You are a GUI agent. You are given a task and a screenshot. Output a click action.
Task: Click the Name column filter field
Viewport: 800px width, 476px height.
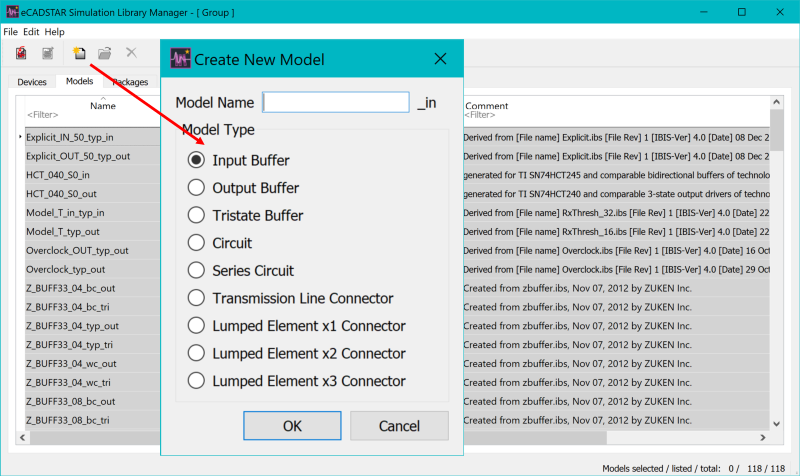(x=43, y=115)
